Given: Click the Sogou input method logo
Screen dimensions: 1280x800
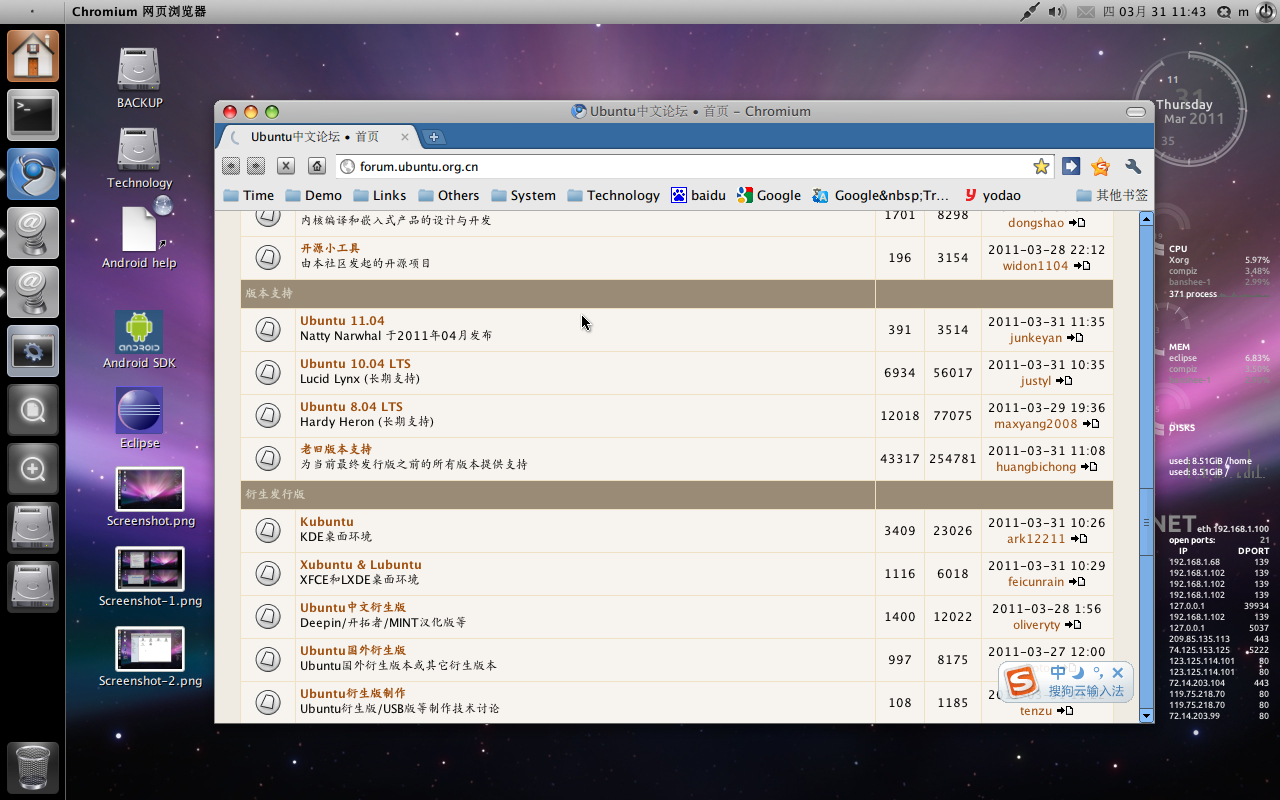Looking at the screenshot, I should [x=1022, y=682].
